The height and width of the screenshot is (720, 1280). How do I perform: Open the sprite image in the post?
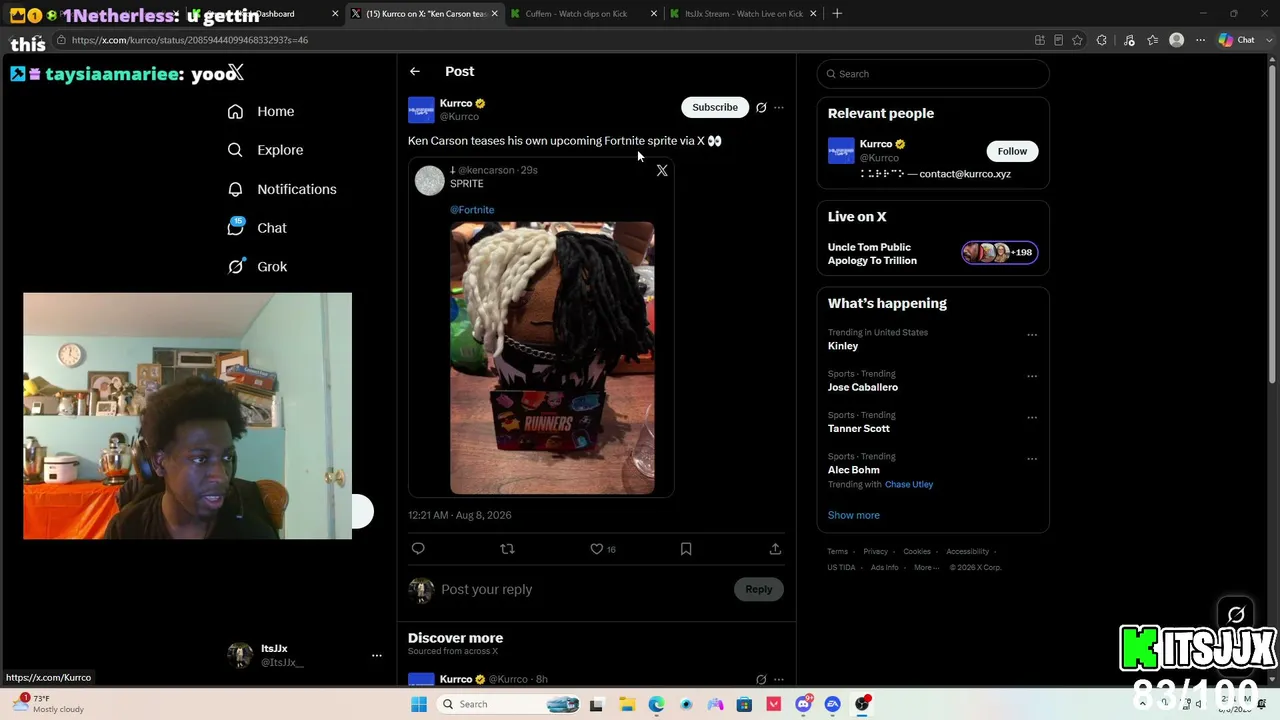pos(552,358)
